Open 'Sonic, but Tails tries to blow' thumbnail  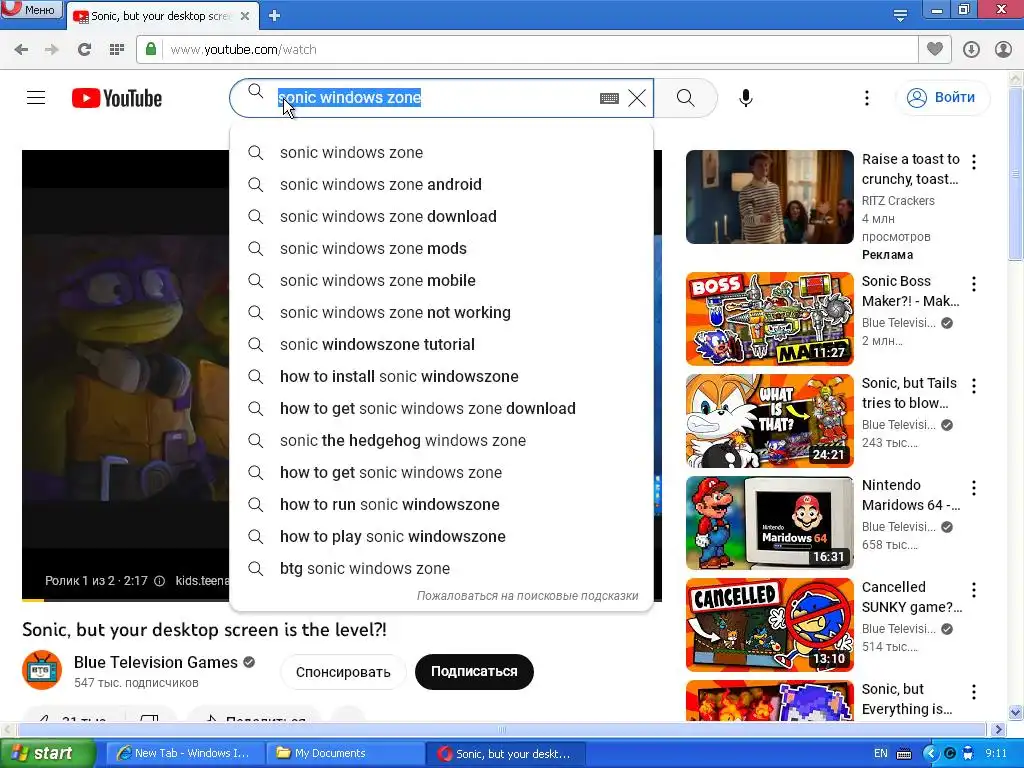769,421
